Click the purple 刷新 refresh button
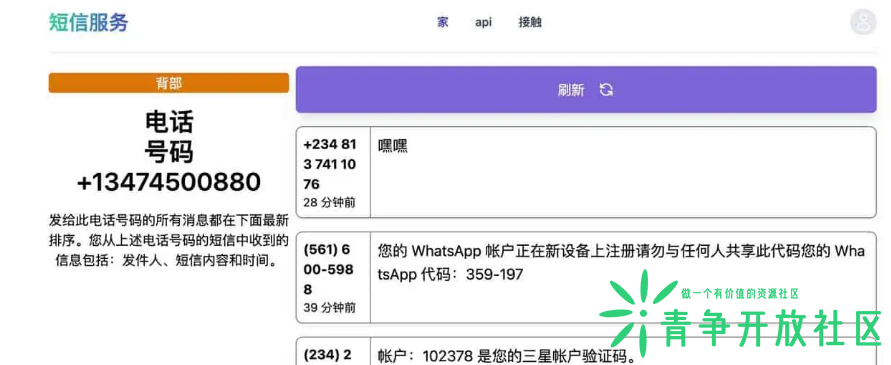This screenshot has width=891, height=365. tap(586, 90)
